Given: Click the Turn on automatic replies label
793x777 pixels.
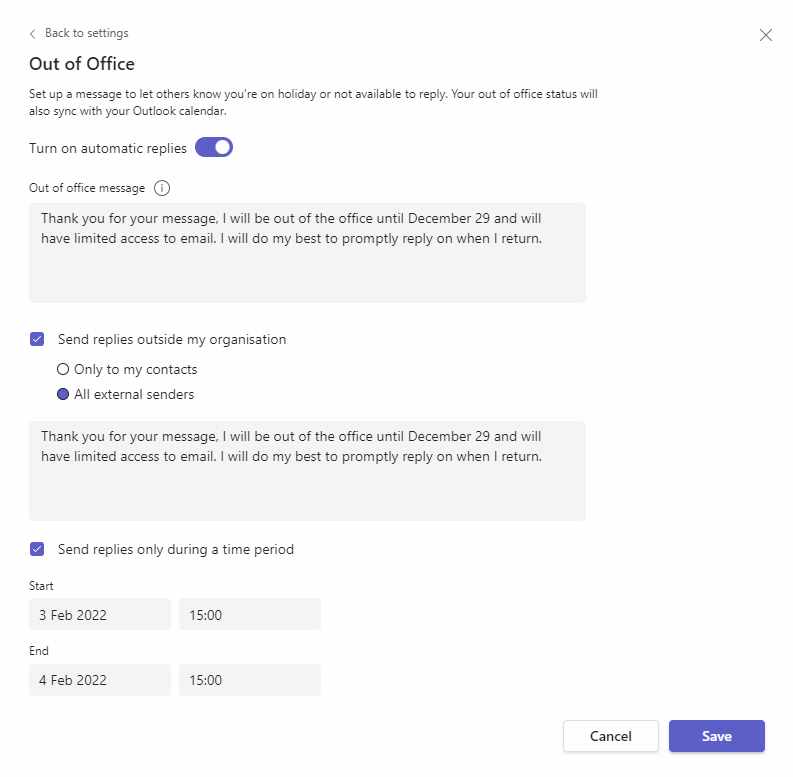Looking at the screenshot, I should (x=108, y=148).
